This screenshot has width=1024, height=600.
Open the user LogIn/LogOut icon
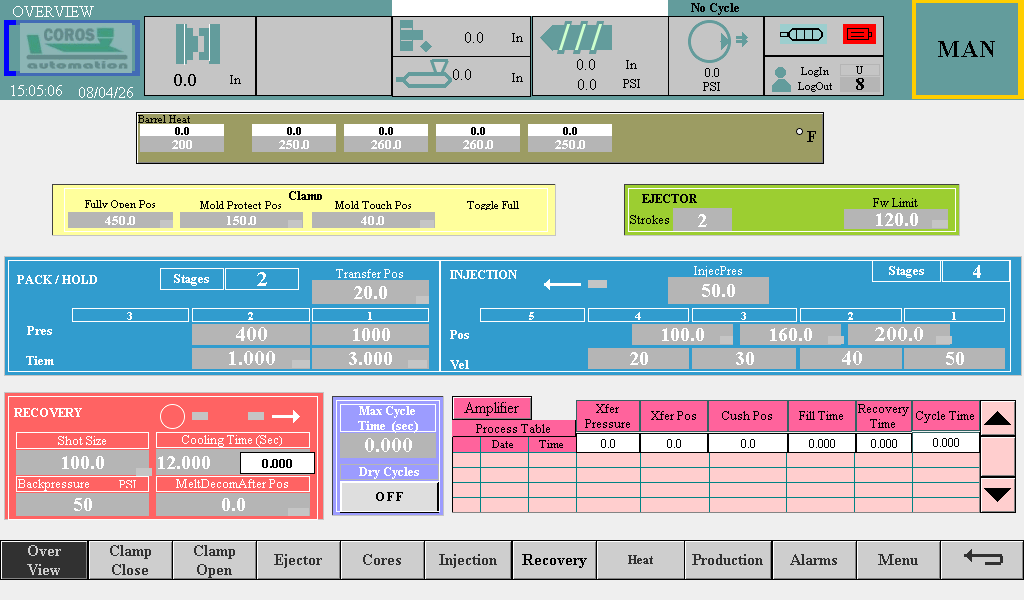(x=782, y=79)
